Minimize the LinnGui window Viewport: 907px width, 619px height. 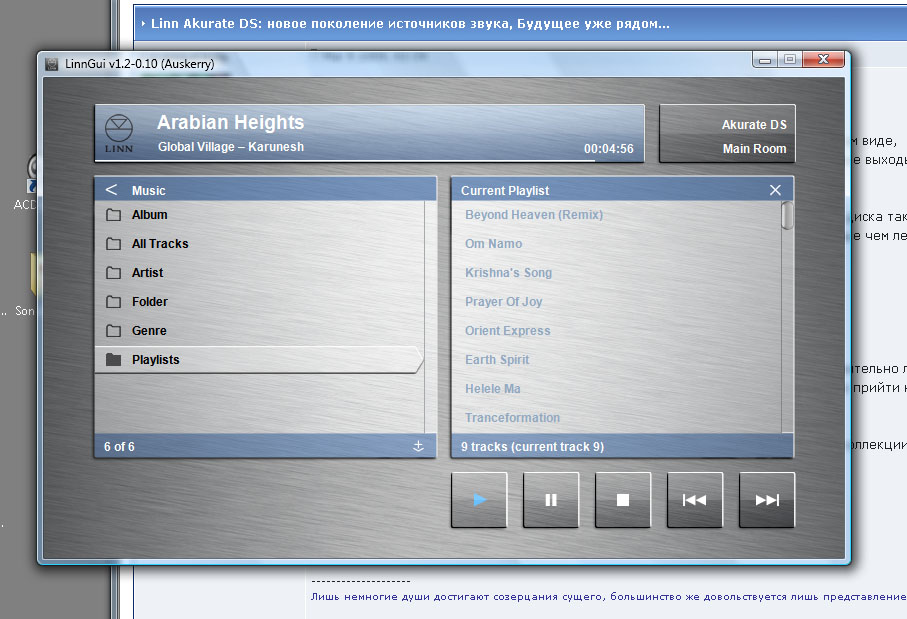(x=765, y=60)
